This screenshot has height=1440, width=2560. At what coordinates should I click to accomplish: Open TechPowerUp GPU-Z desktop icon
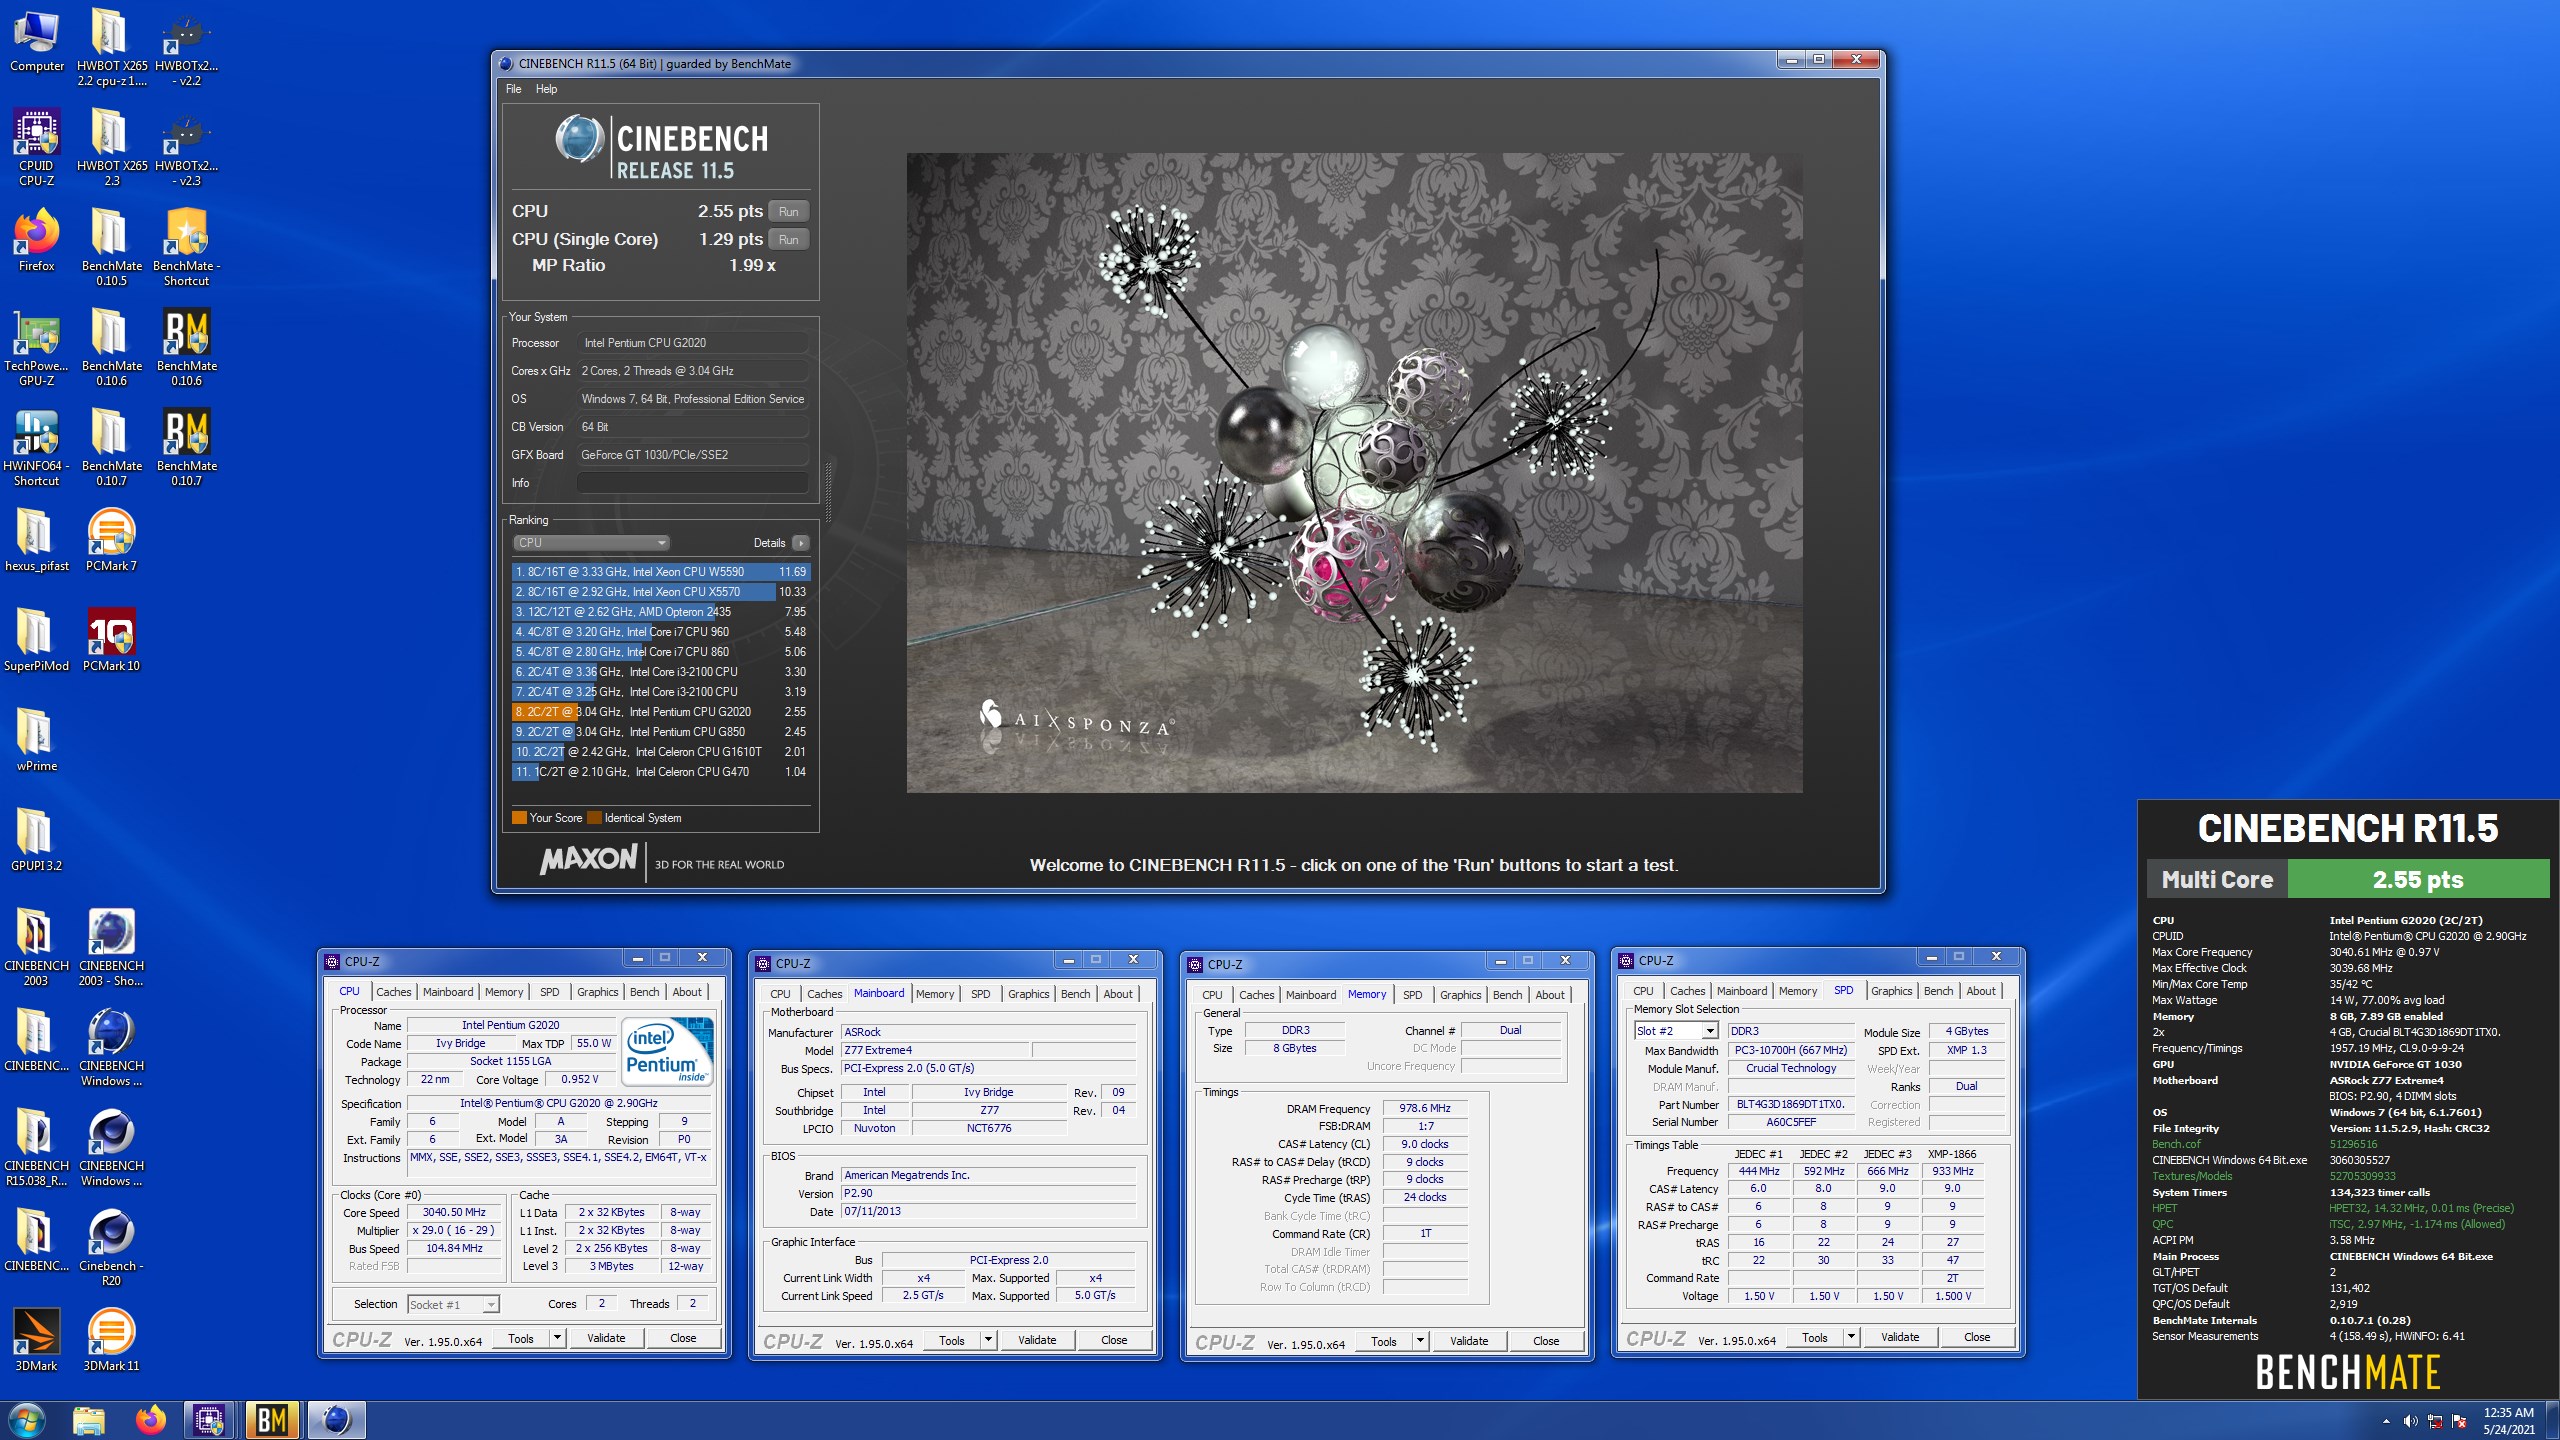36,348
